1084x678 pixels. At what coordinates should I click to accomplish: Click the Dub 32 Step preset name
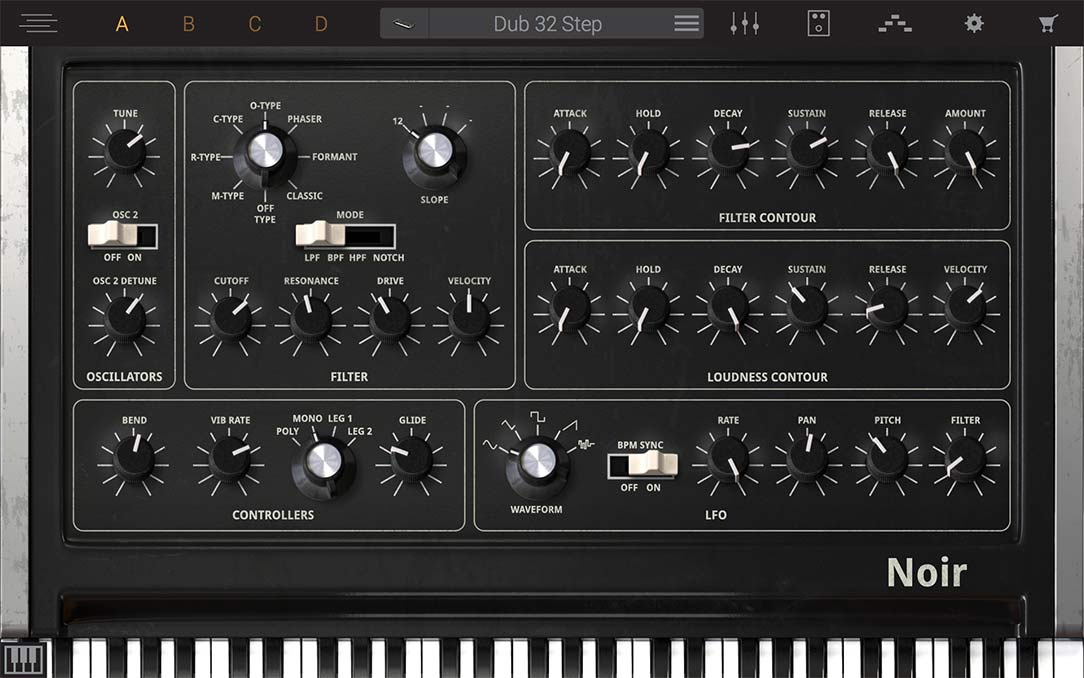(x=548, y=24)
